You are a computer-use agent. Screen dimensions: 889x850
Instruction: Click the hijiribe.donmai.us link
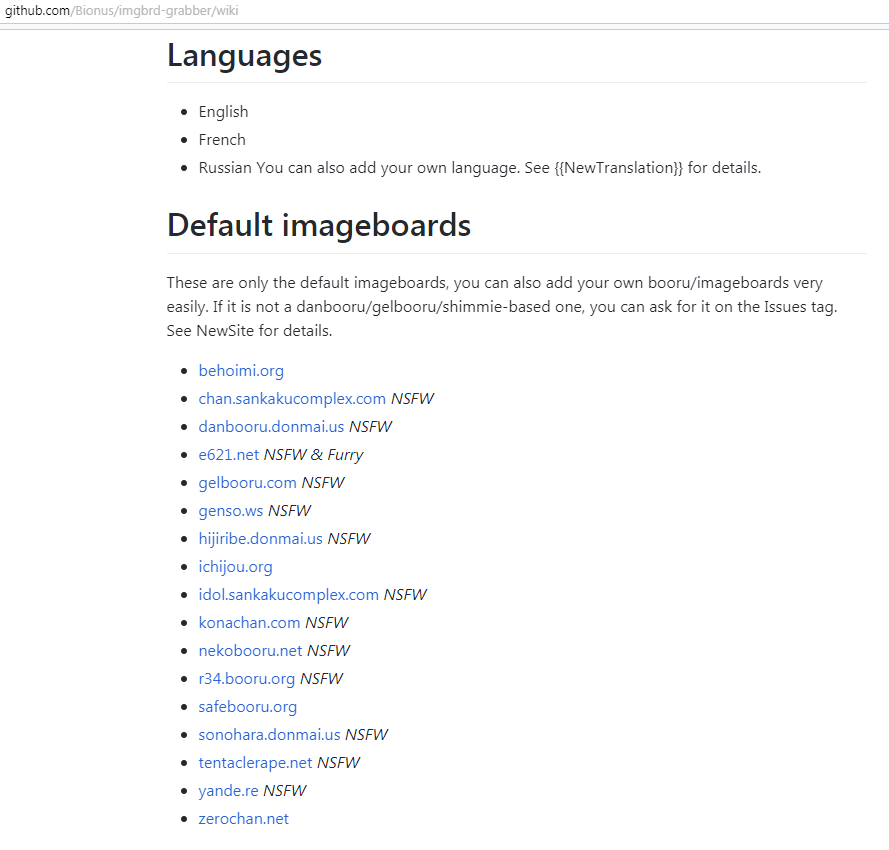[x=260, y=539]
